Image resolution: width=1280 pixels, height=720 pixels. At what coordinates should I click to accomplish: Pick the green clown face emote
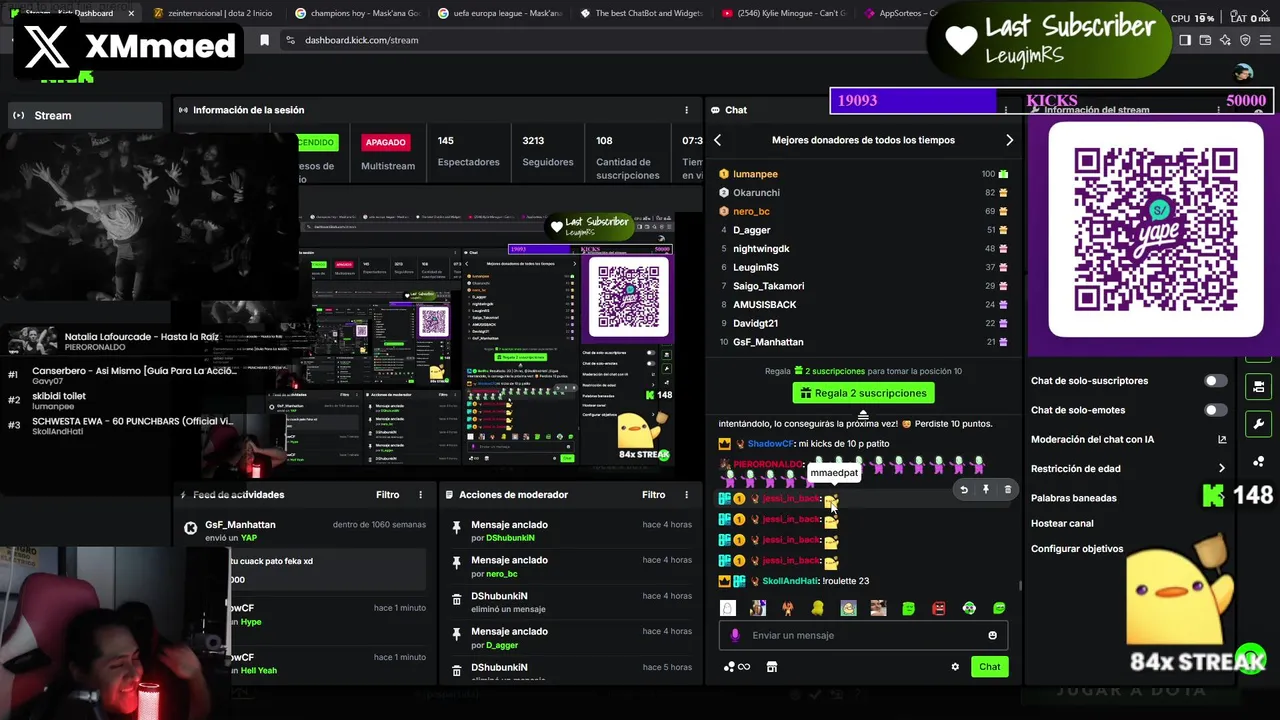click(x=969, y=608)
